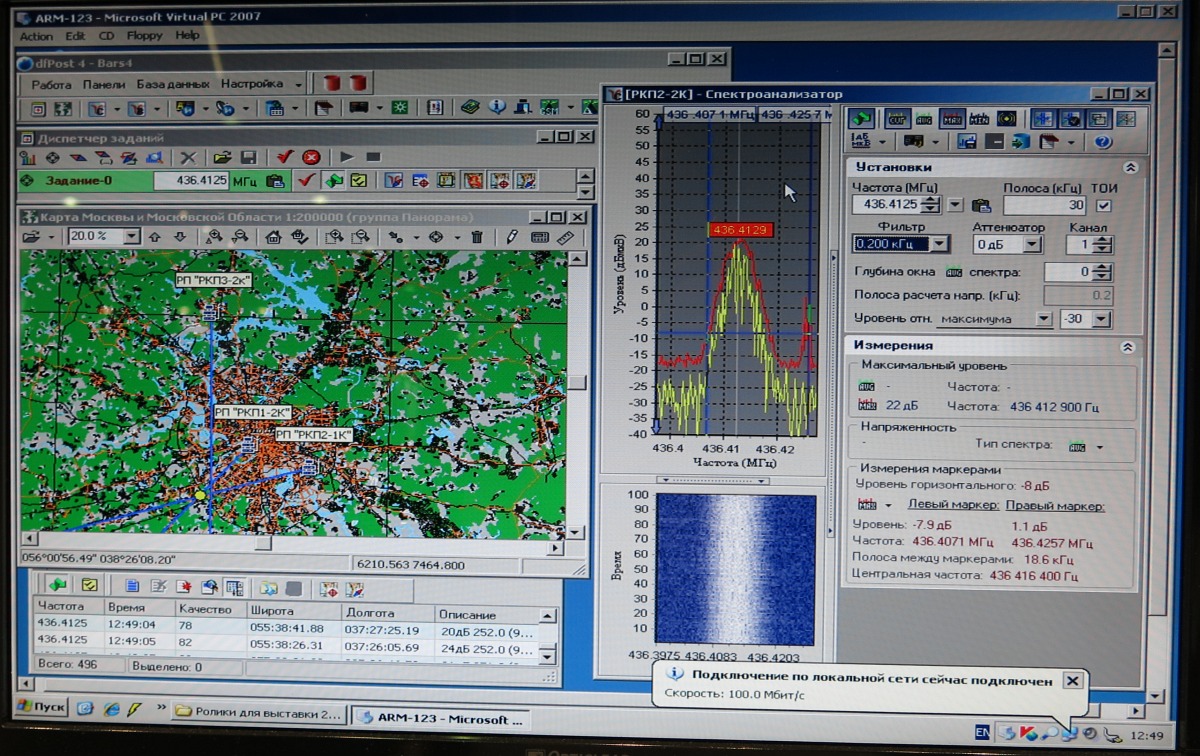The image size is (1200, 756).
Task: Click the Глубина окна spectrum stepper
Action: 1102,272
